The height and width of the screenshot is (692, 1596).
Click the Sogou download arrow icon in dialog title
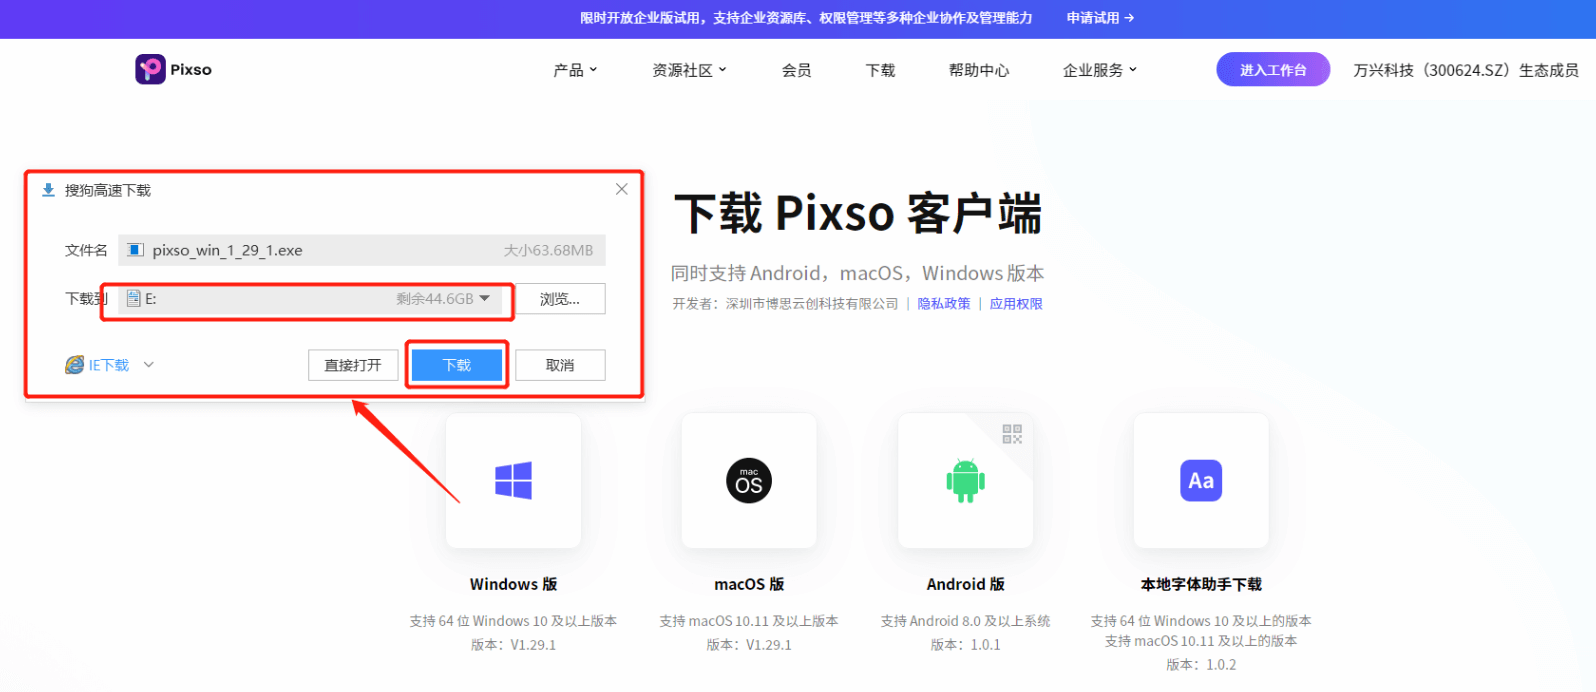pos(48,190)
